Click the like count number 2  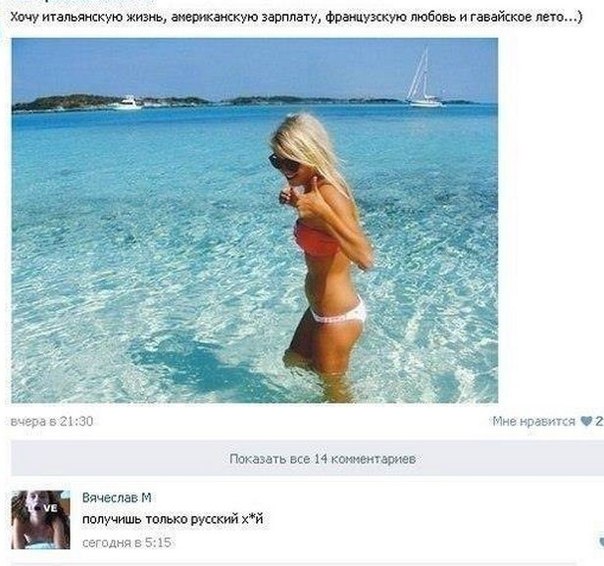(x=599, y=421)
